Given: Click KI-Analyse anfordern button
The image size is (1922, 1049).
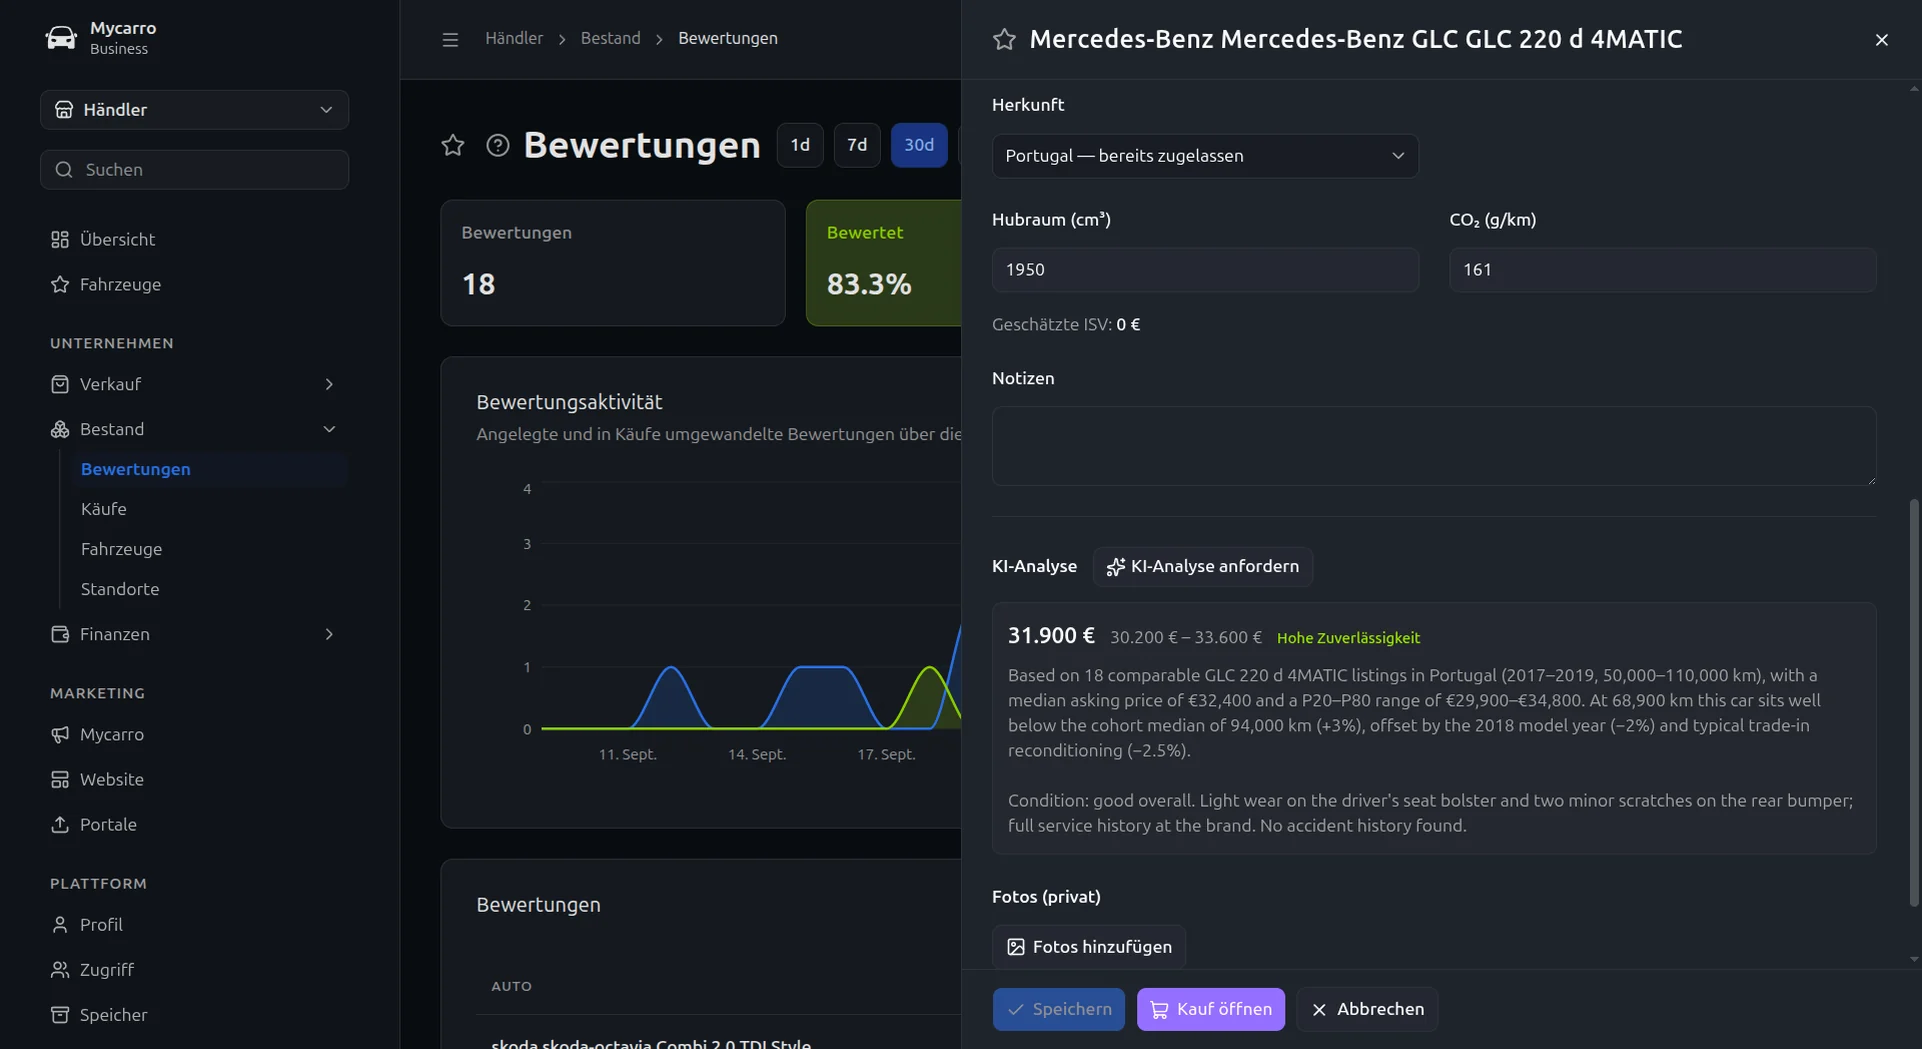Looking at the screenshot, I should [x=1202, y=566].
